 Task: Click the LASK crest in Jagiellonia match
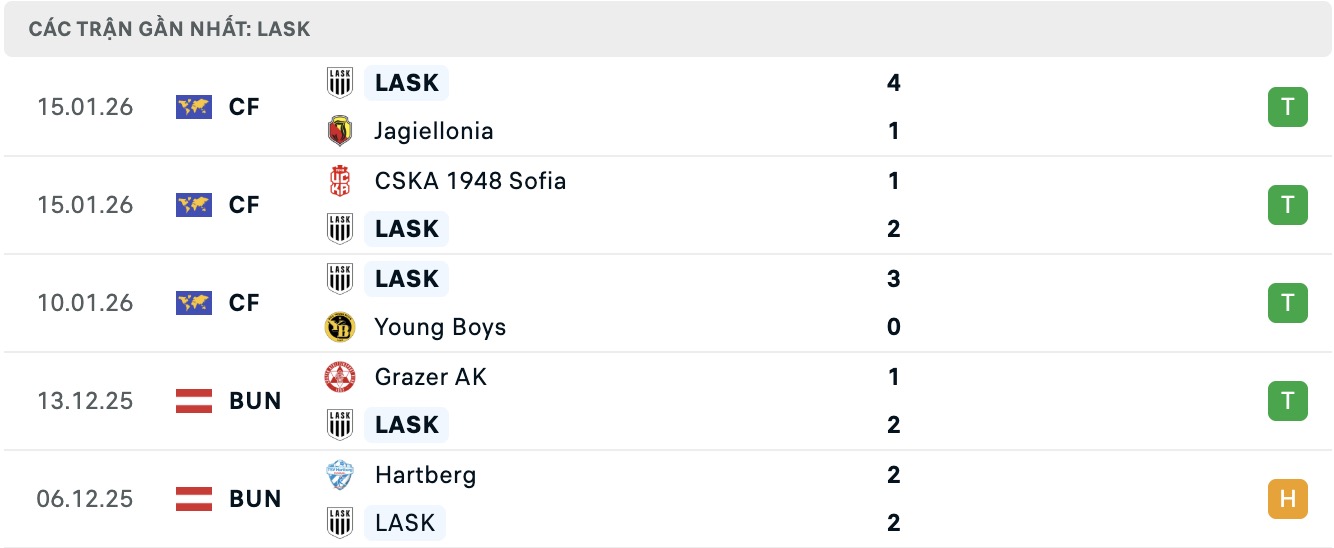point(340,83)
